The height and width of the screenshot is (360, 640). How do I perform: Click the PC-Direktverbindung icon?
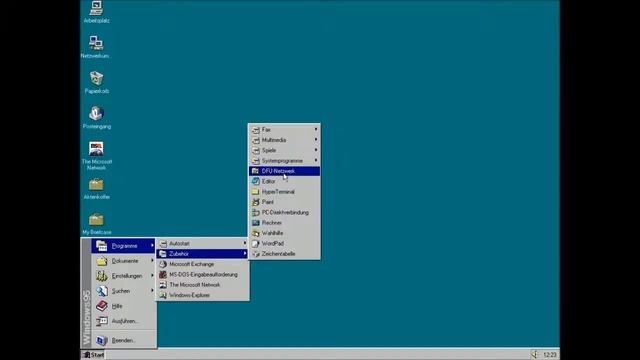pos(256,212)
